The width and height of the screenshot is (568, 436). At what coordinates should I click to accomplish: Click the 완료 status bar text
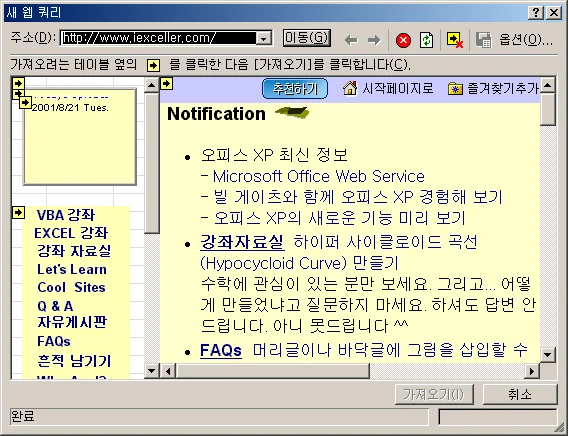(23, 416)
